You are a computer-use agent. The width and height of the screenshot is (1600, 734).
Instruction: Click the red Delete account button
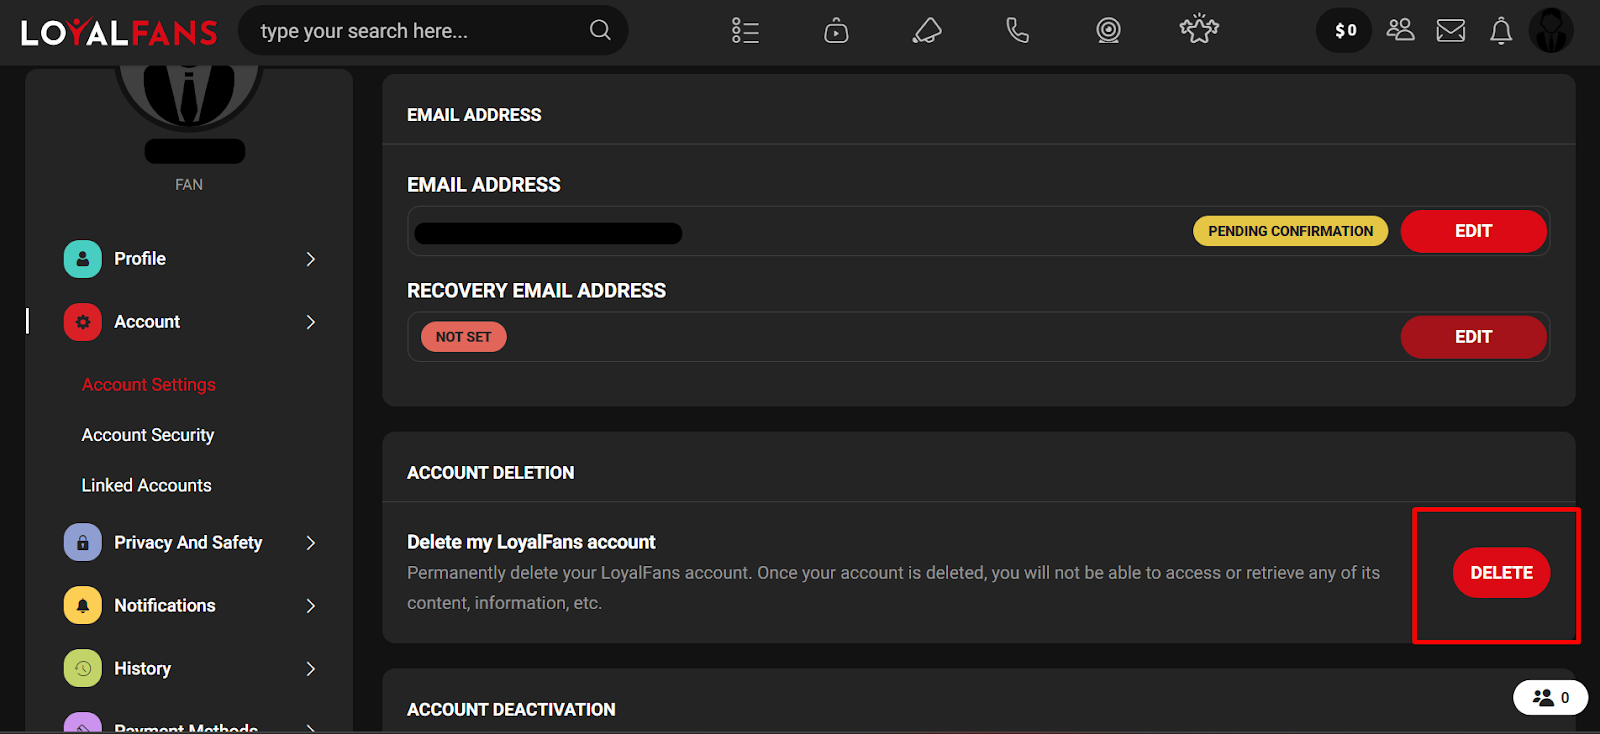pyautogui.click(x=1501, y=573)
